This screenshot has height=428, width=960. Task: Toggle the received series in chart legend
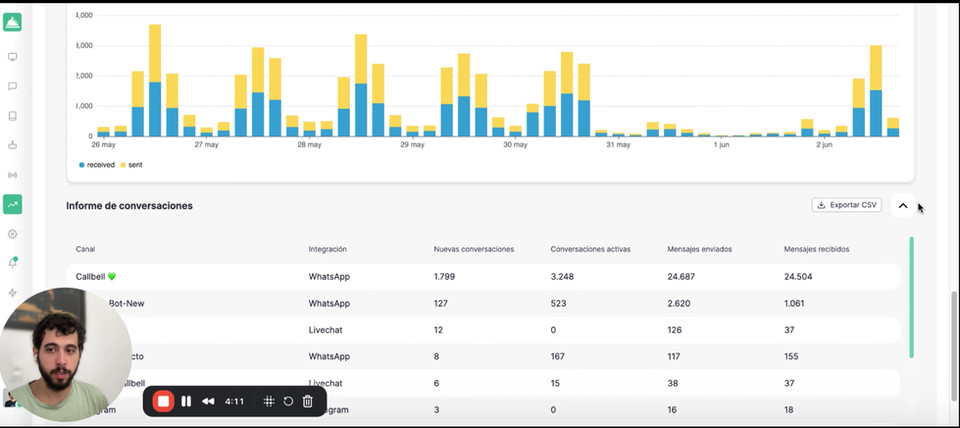pyautogui.click(x=97, y=165)
